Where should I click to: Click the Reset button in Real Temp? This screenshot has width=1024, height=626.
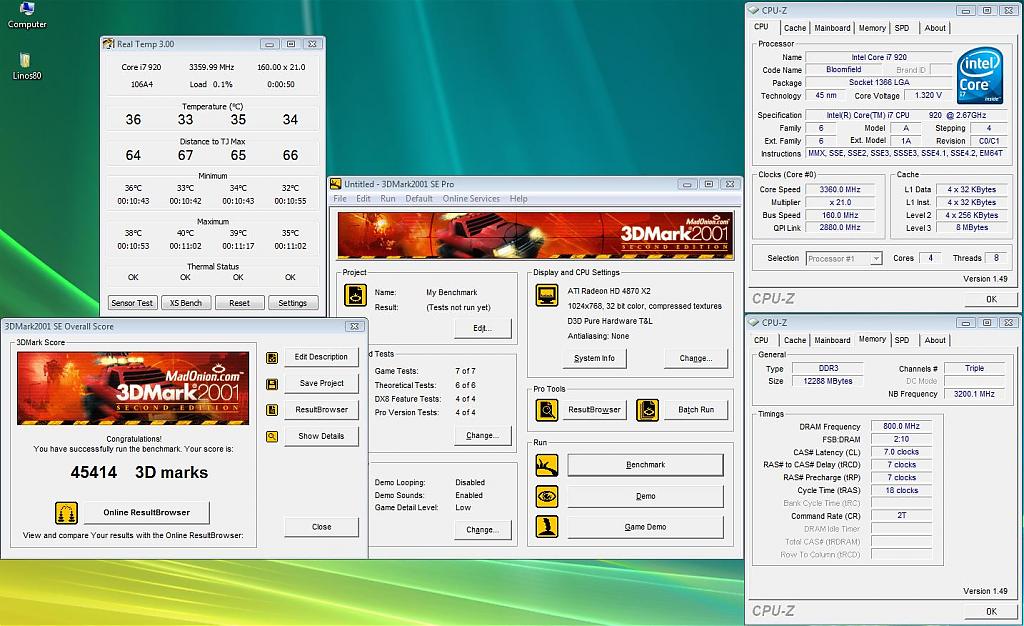click(239, 303)
